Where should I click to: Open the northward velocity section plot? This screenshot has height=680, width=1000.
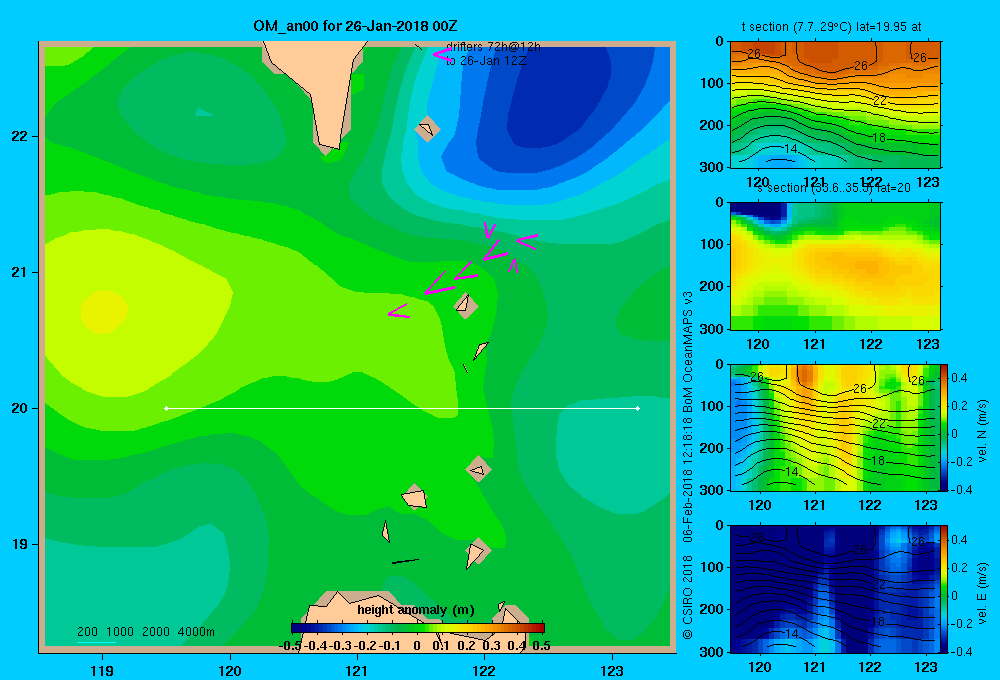835,427
